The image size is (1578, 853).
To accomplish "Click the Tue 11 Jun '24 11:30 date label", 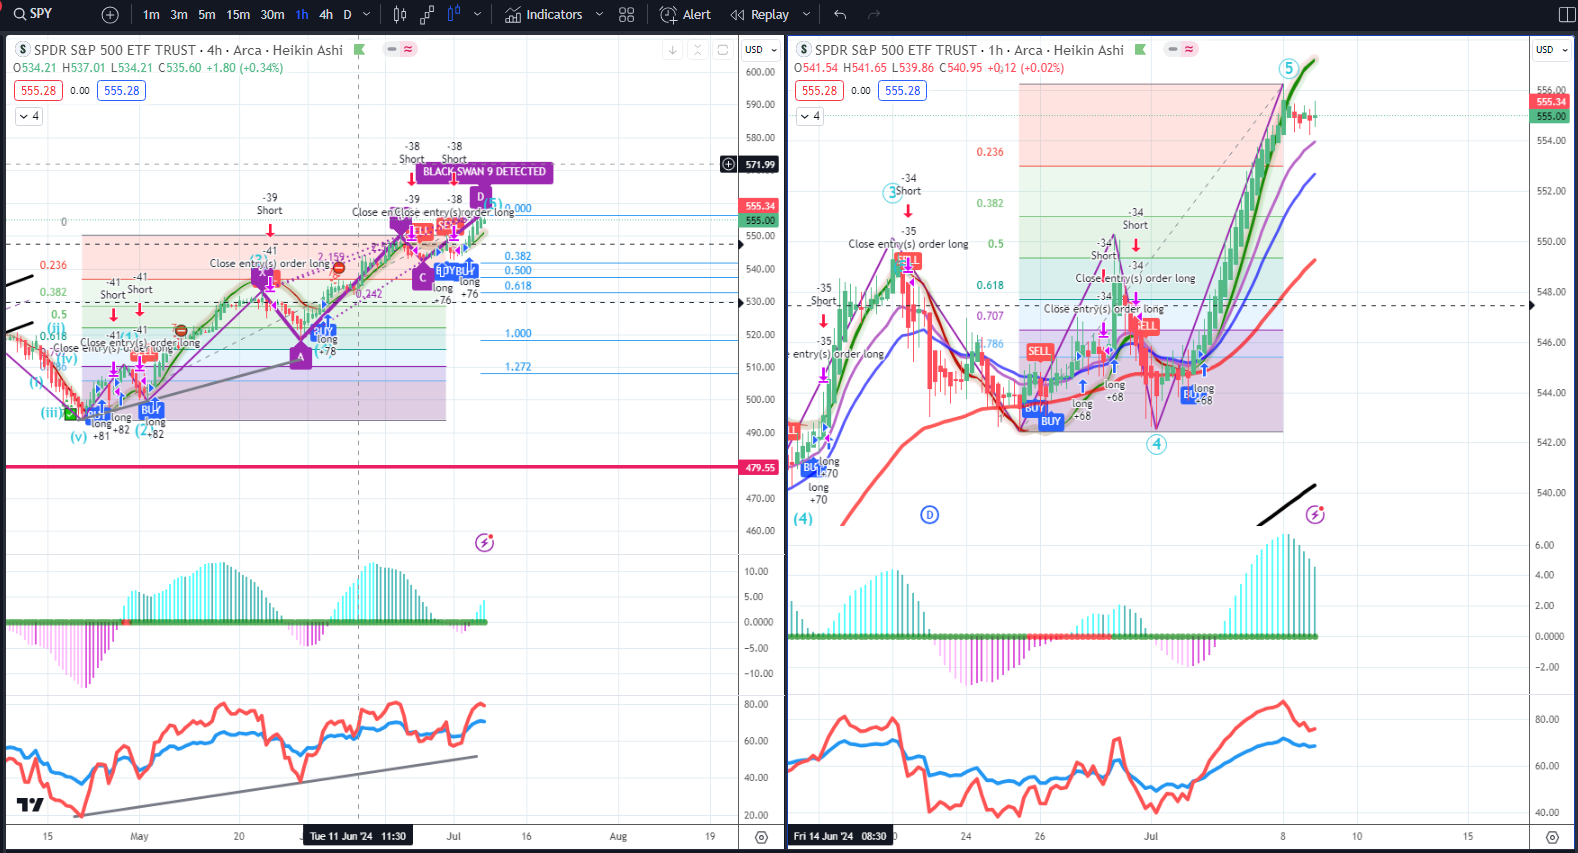I will point(358,836).
